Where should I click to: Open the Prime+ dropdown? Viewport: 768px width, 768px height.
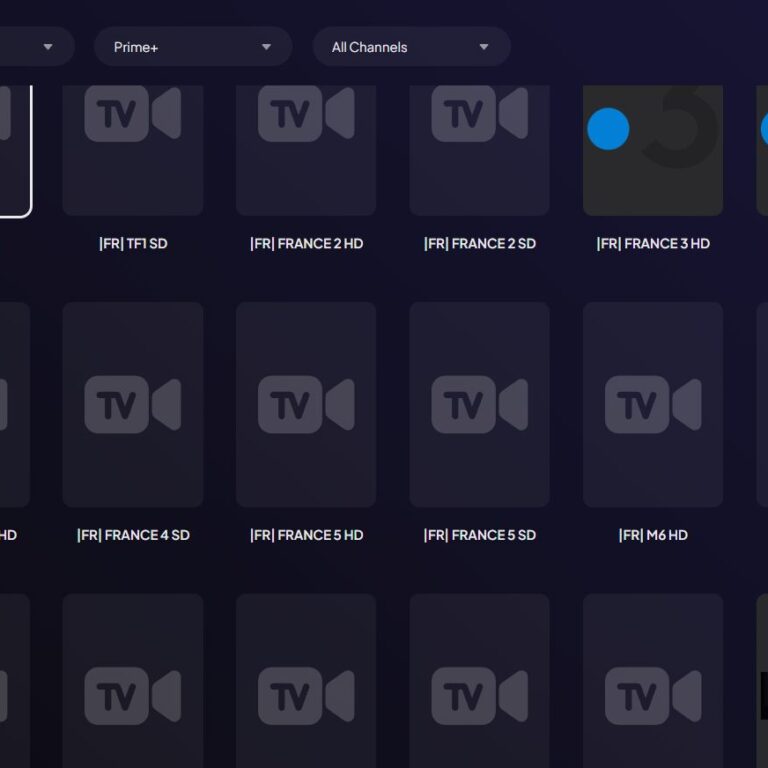coord(193,47)
